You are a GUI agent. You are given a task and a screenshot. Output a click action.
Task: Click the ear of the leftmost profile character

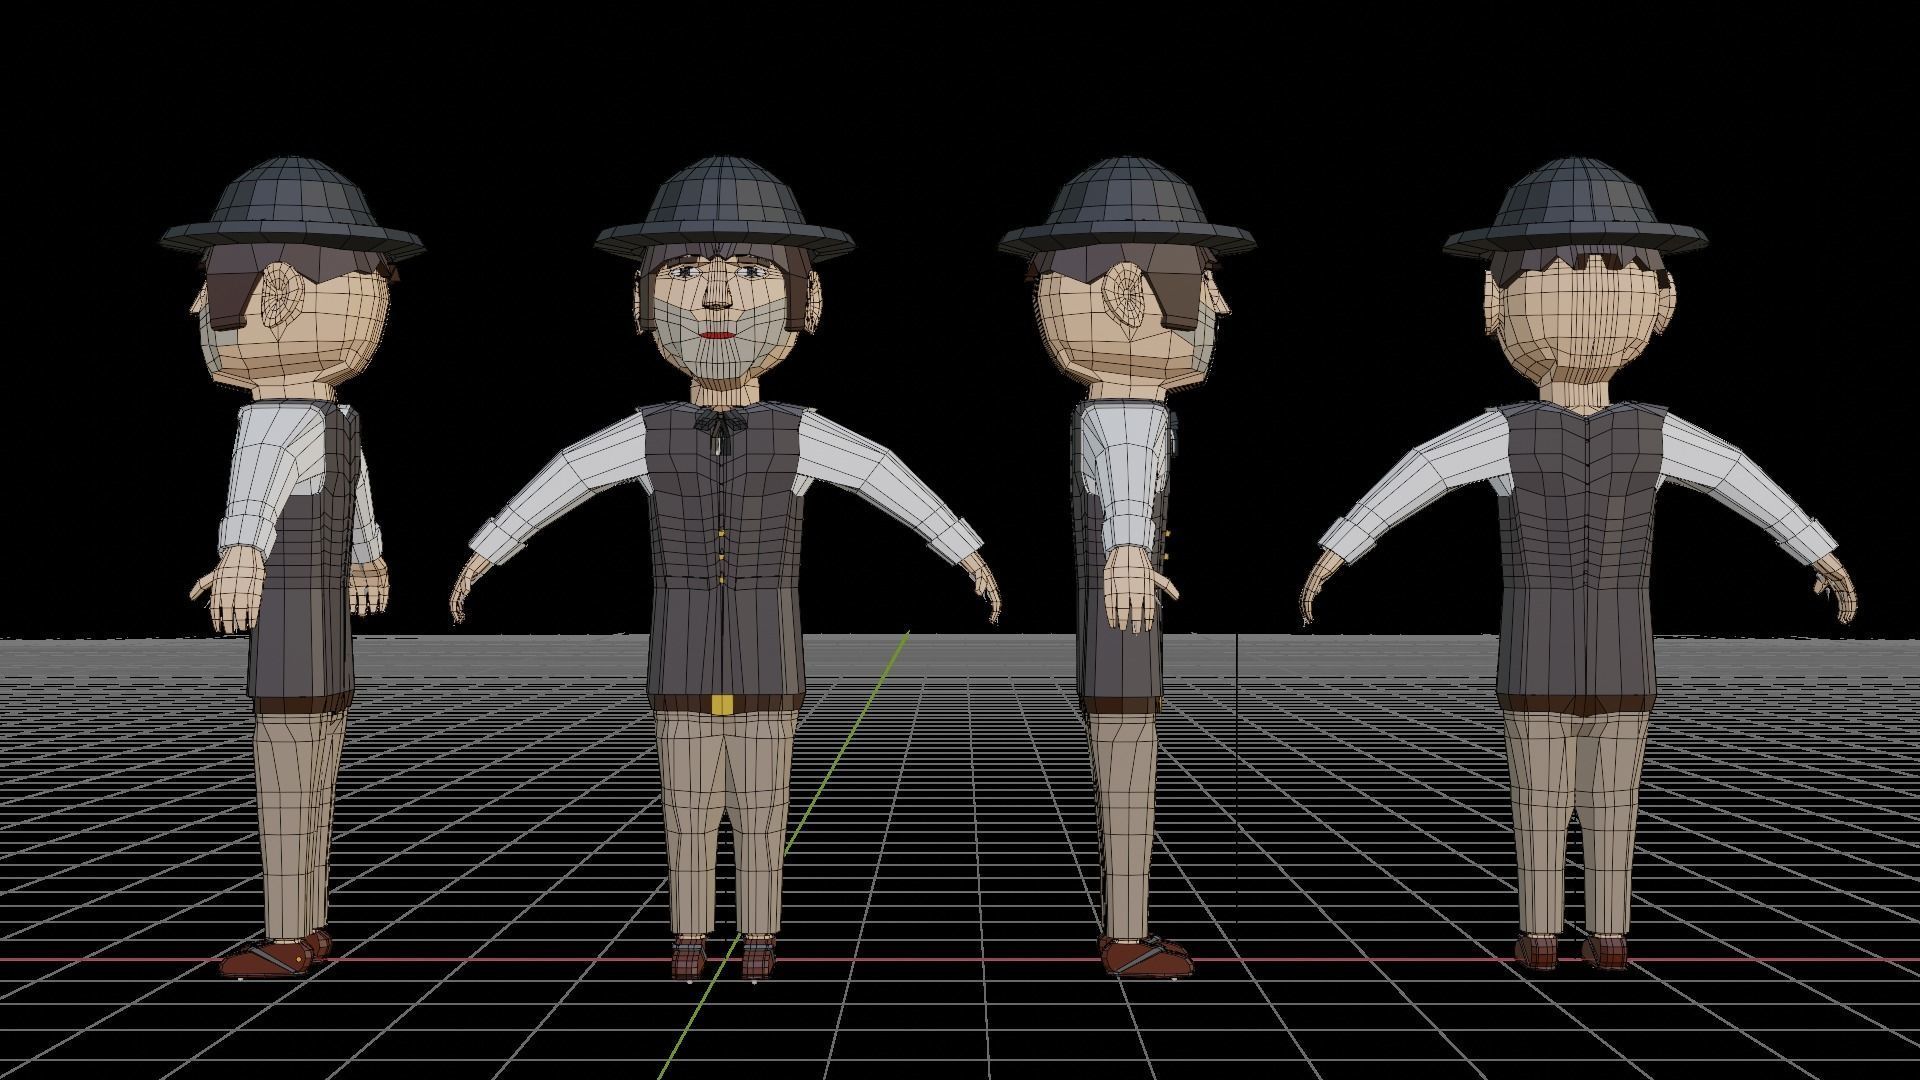[283, 295]
